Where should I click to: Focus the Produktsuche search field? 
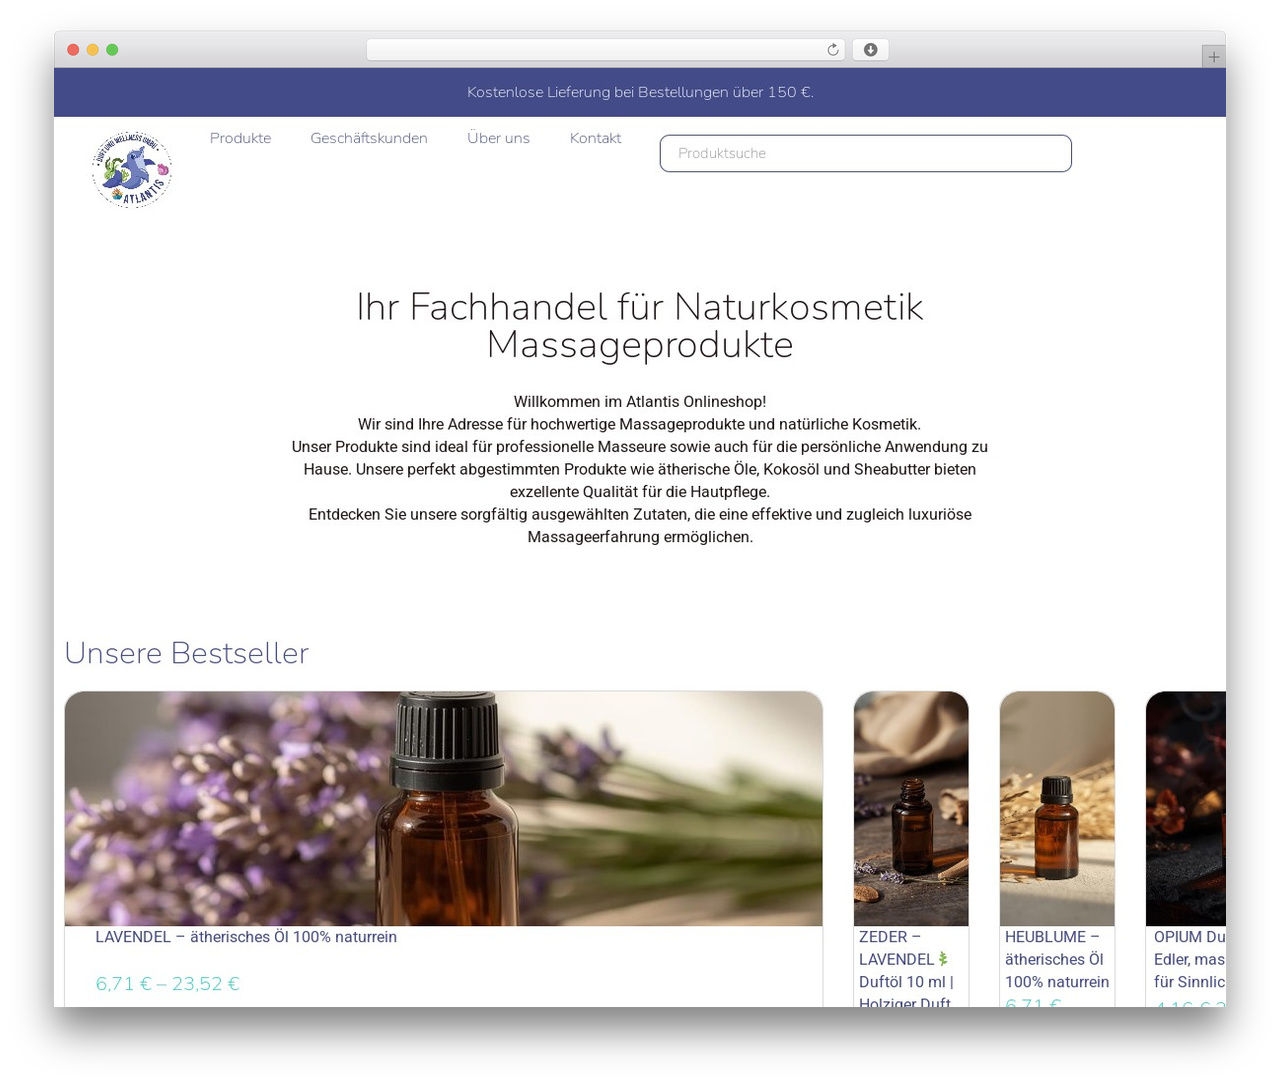click(866, 153)
